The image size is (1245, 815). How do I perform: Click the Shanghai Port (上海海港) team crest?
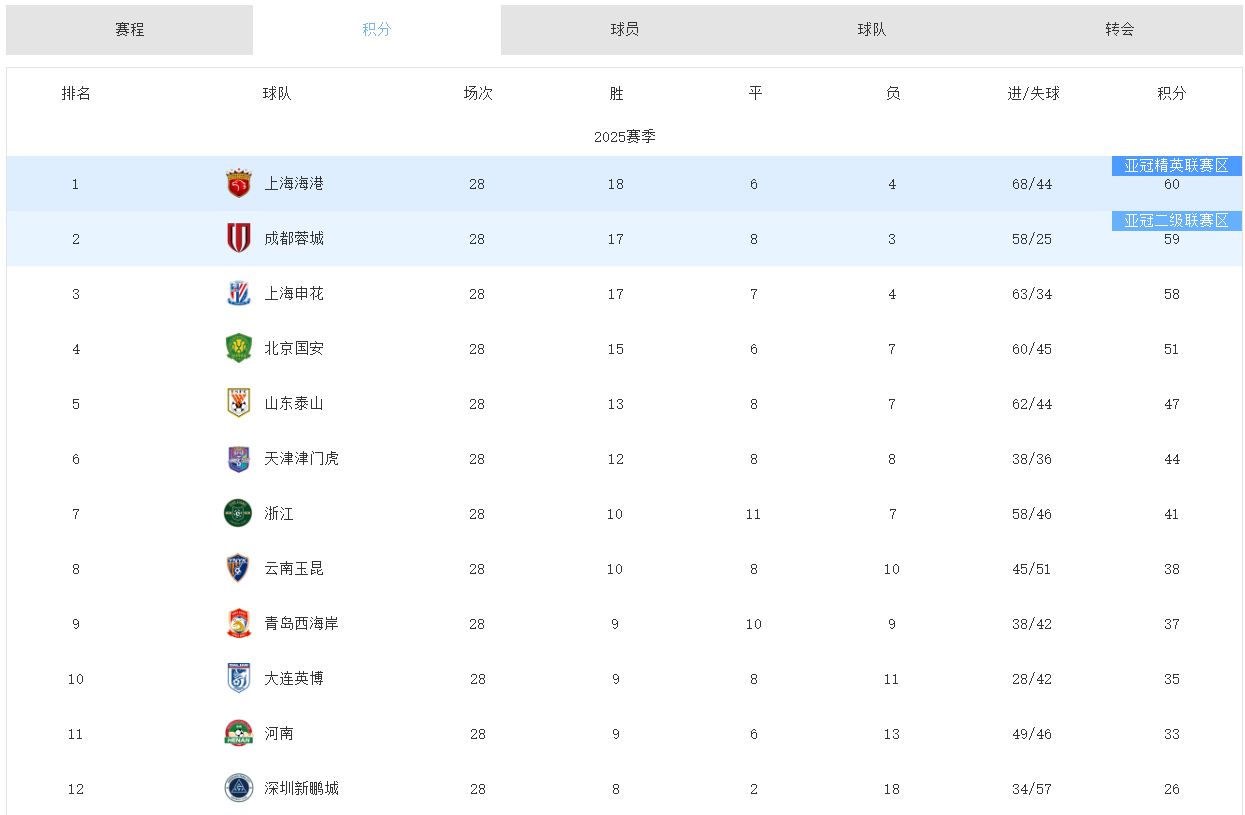238,184
